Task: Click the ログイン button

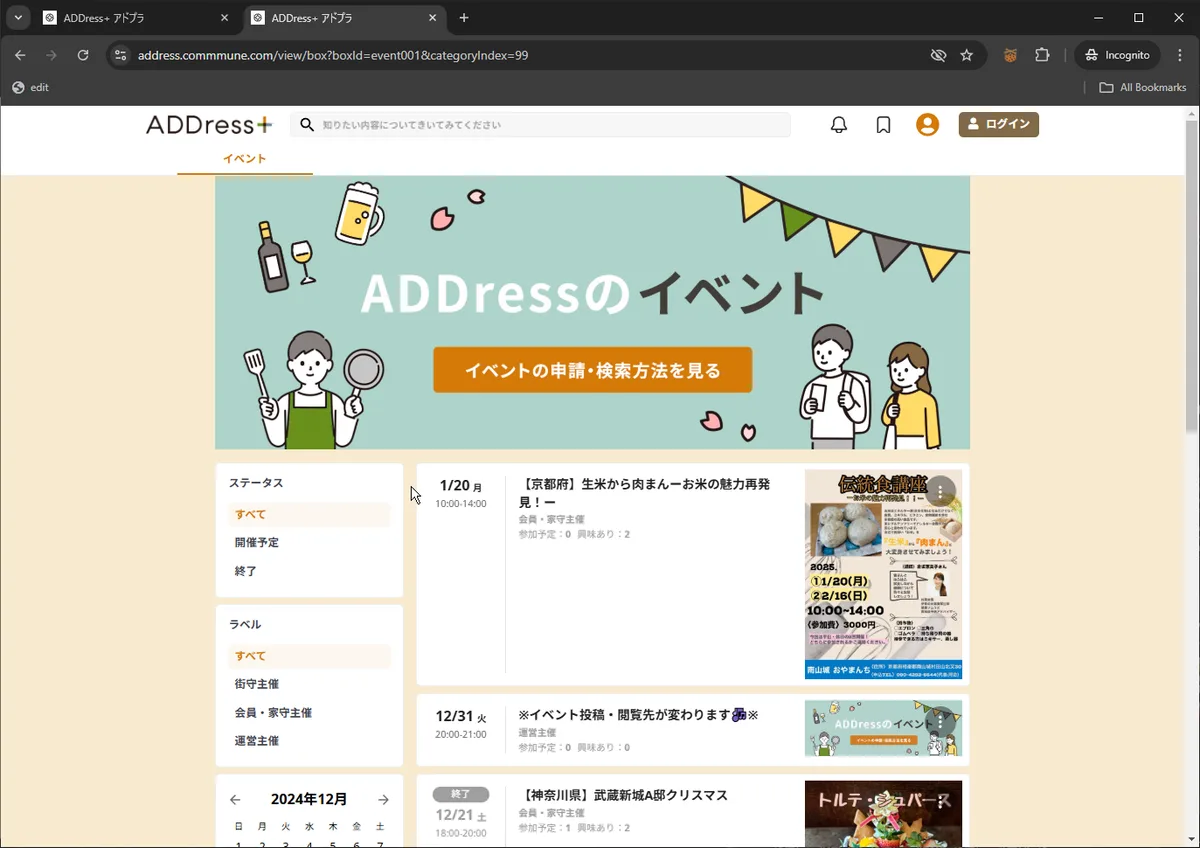Action: click(x=998, y=124)
